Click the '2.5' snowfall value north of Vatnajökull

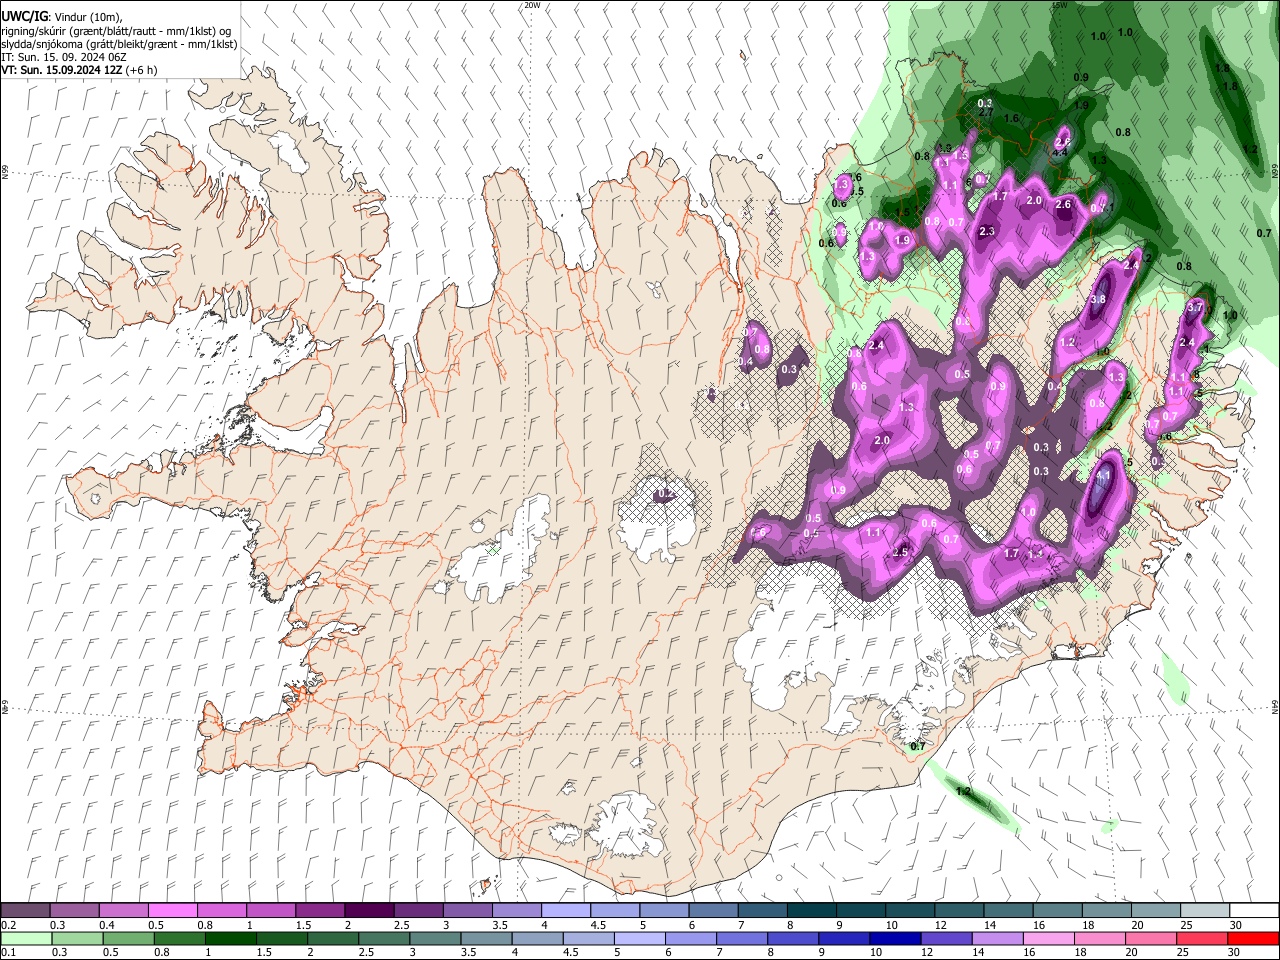click(900, 552)
